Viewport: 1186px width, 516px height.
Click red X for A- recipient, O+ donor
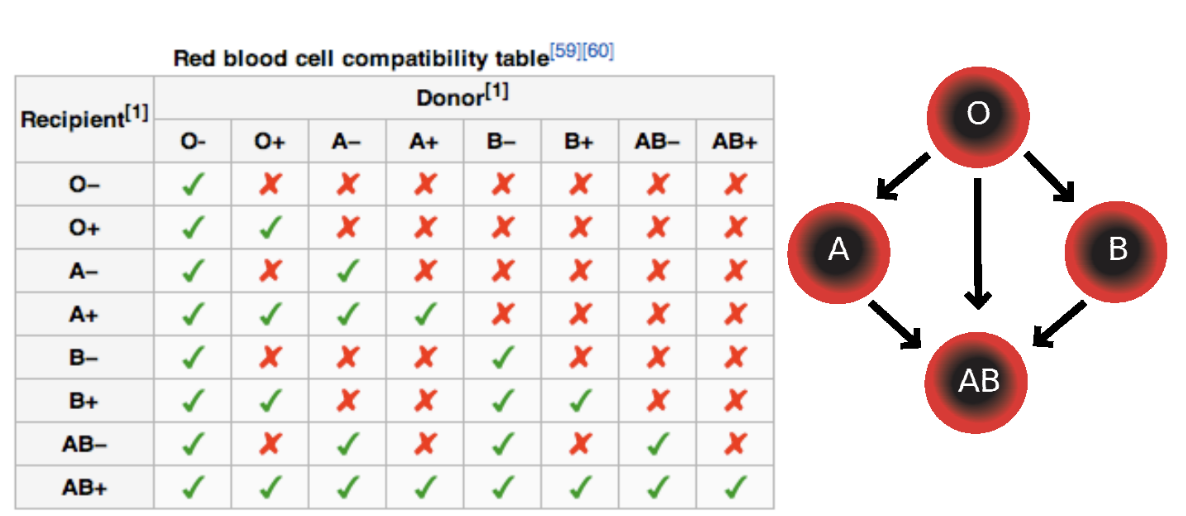[270, 270]
